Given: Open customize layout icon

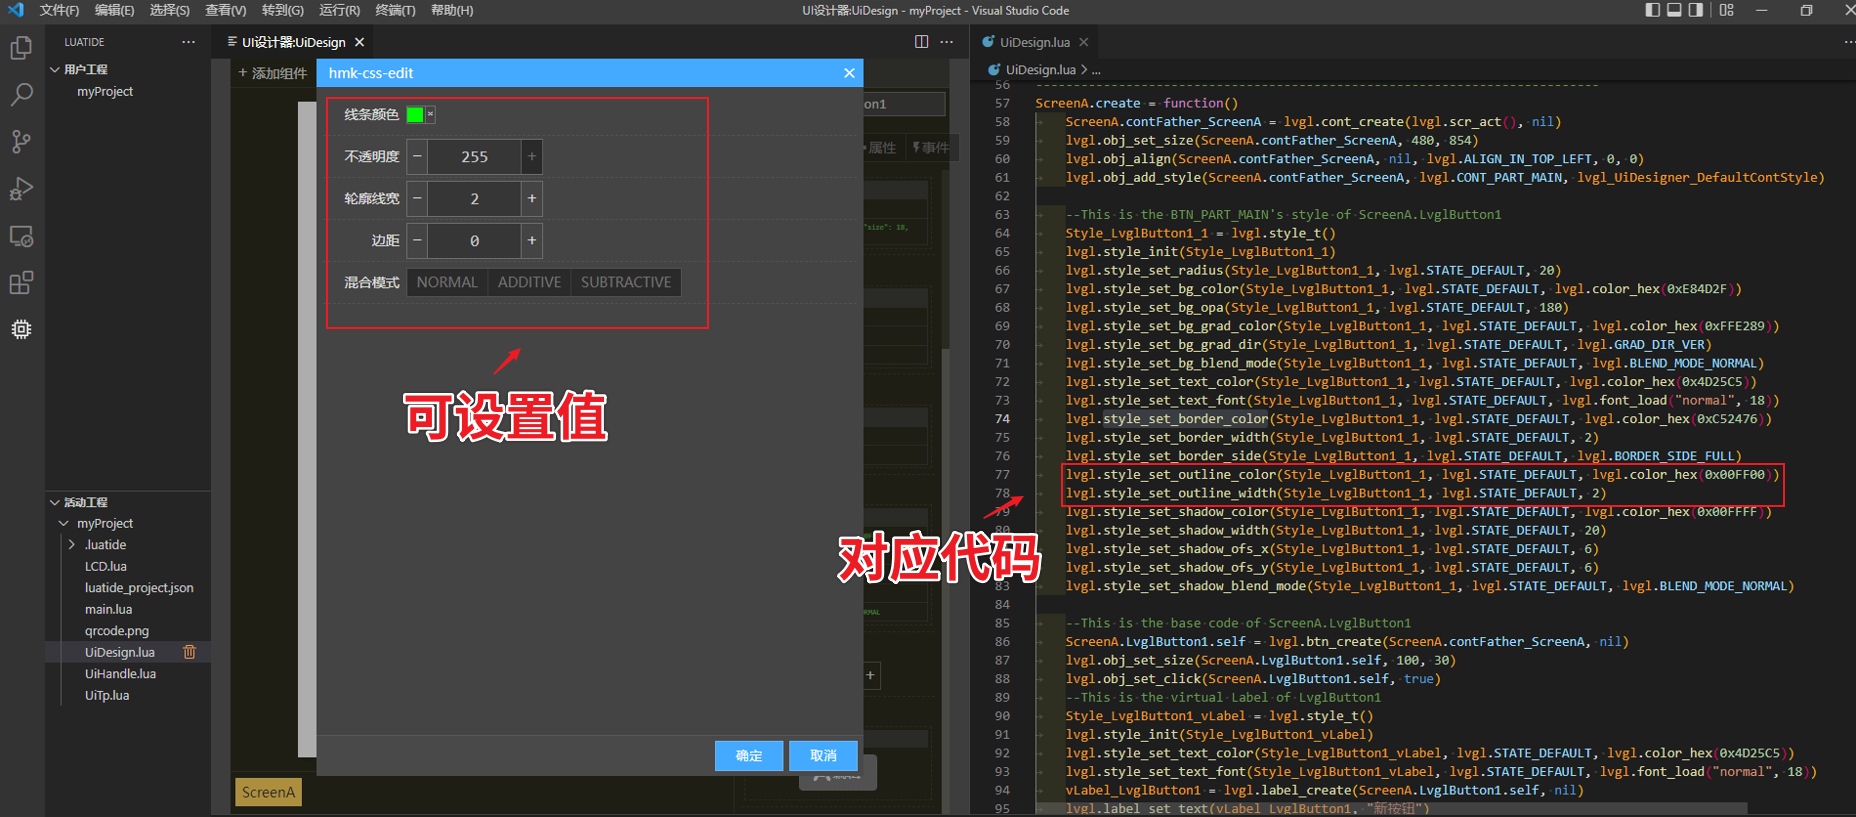Looking at the screenshot, I should [1727, 10].
